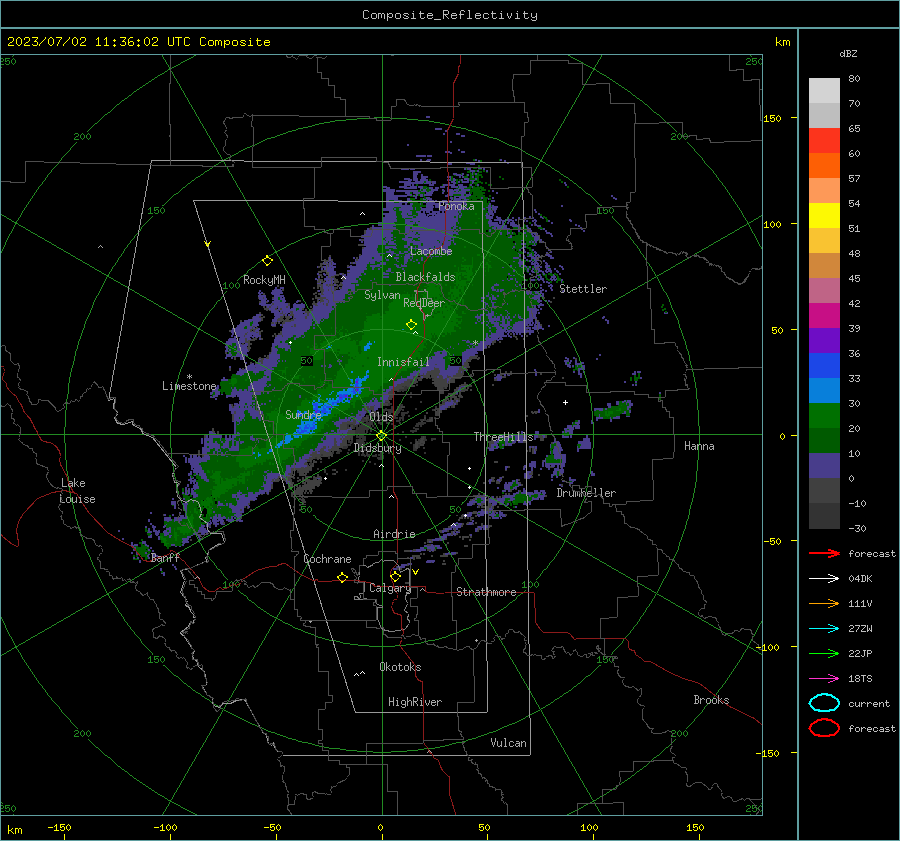Click the Blackfalds town label
This screenshot has width=900, height=841.
(425, 277)
